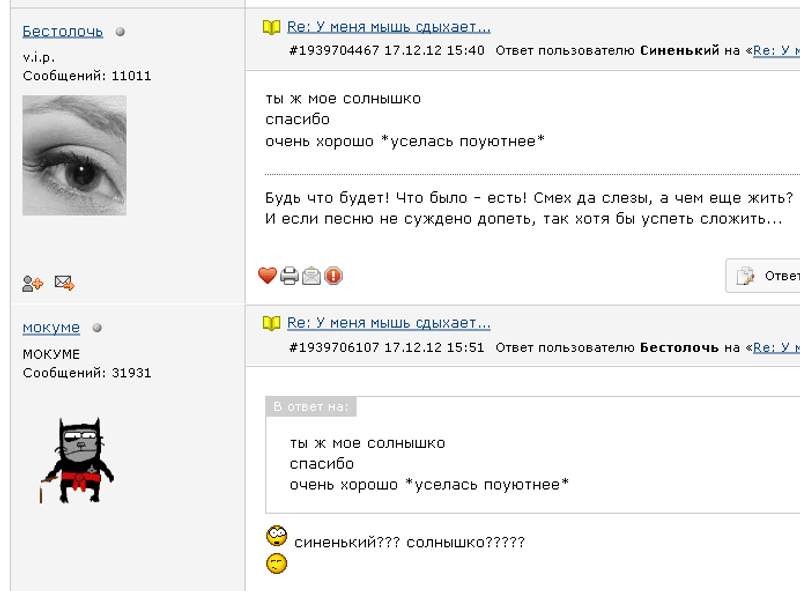The image size is (800, 591).
Task: Follow parent post link after 'Бестолочь на'
Action: click(776, 347)
